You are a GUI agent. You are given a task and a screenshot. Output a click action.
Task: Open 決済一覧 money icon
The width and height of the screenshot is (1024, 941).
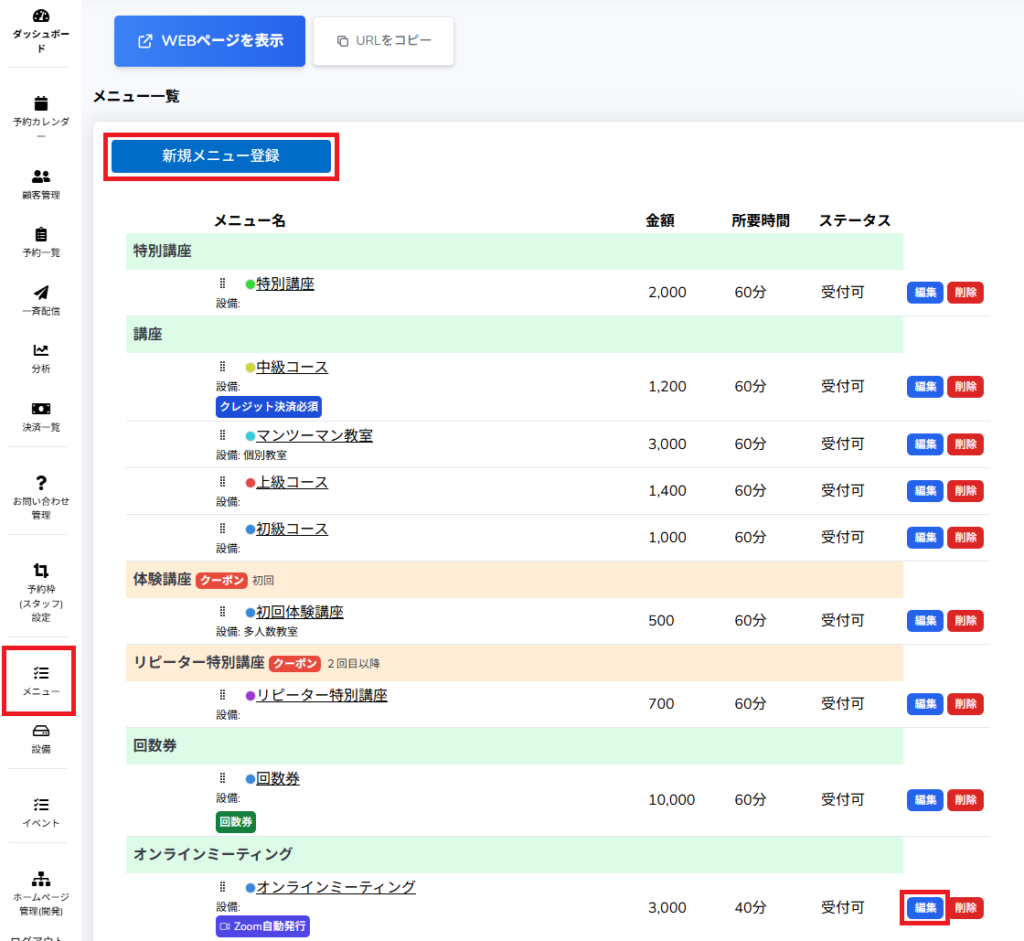[x=41, y=409]
